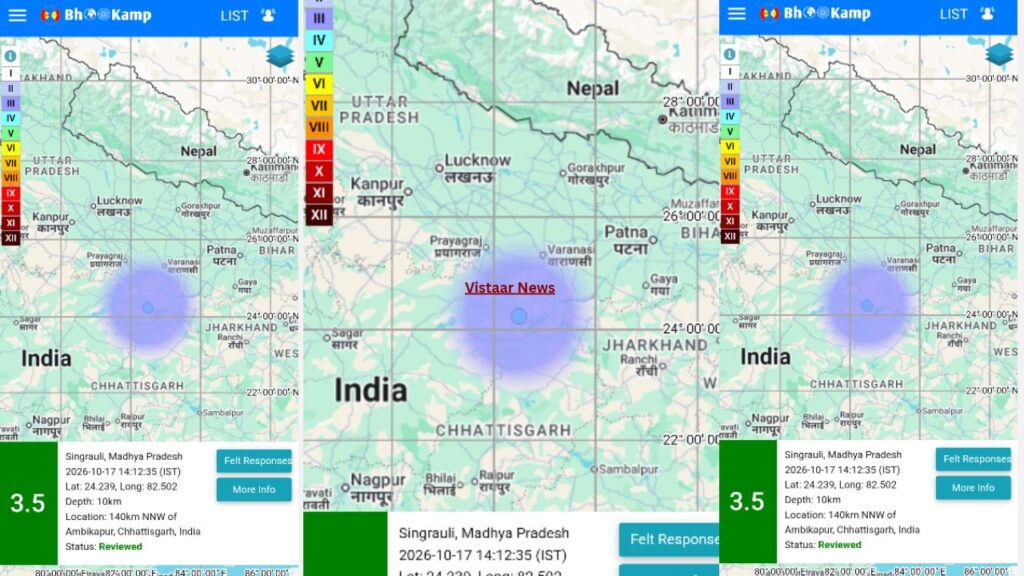Click intensity V swatch in middle legend

pos(319,62)
